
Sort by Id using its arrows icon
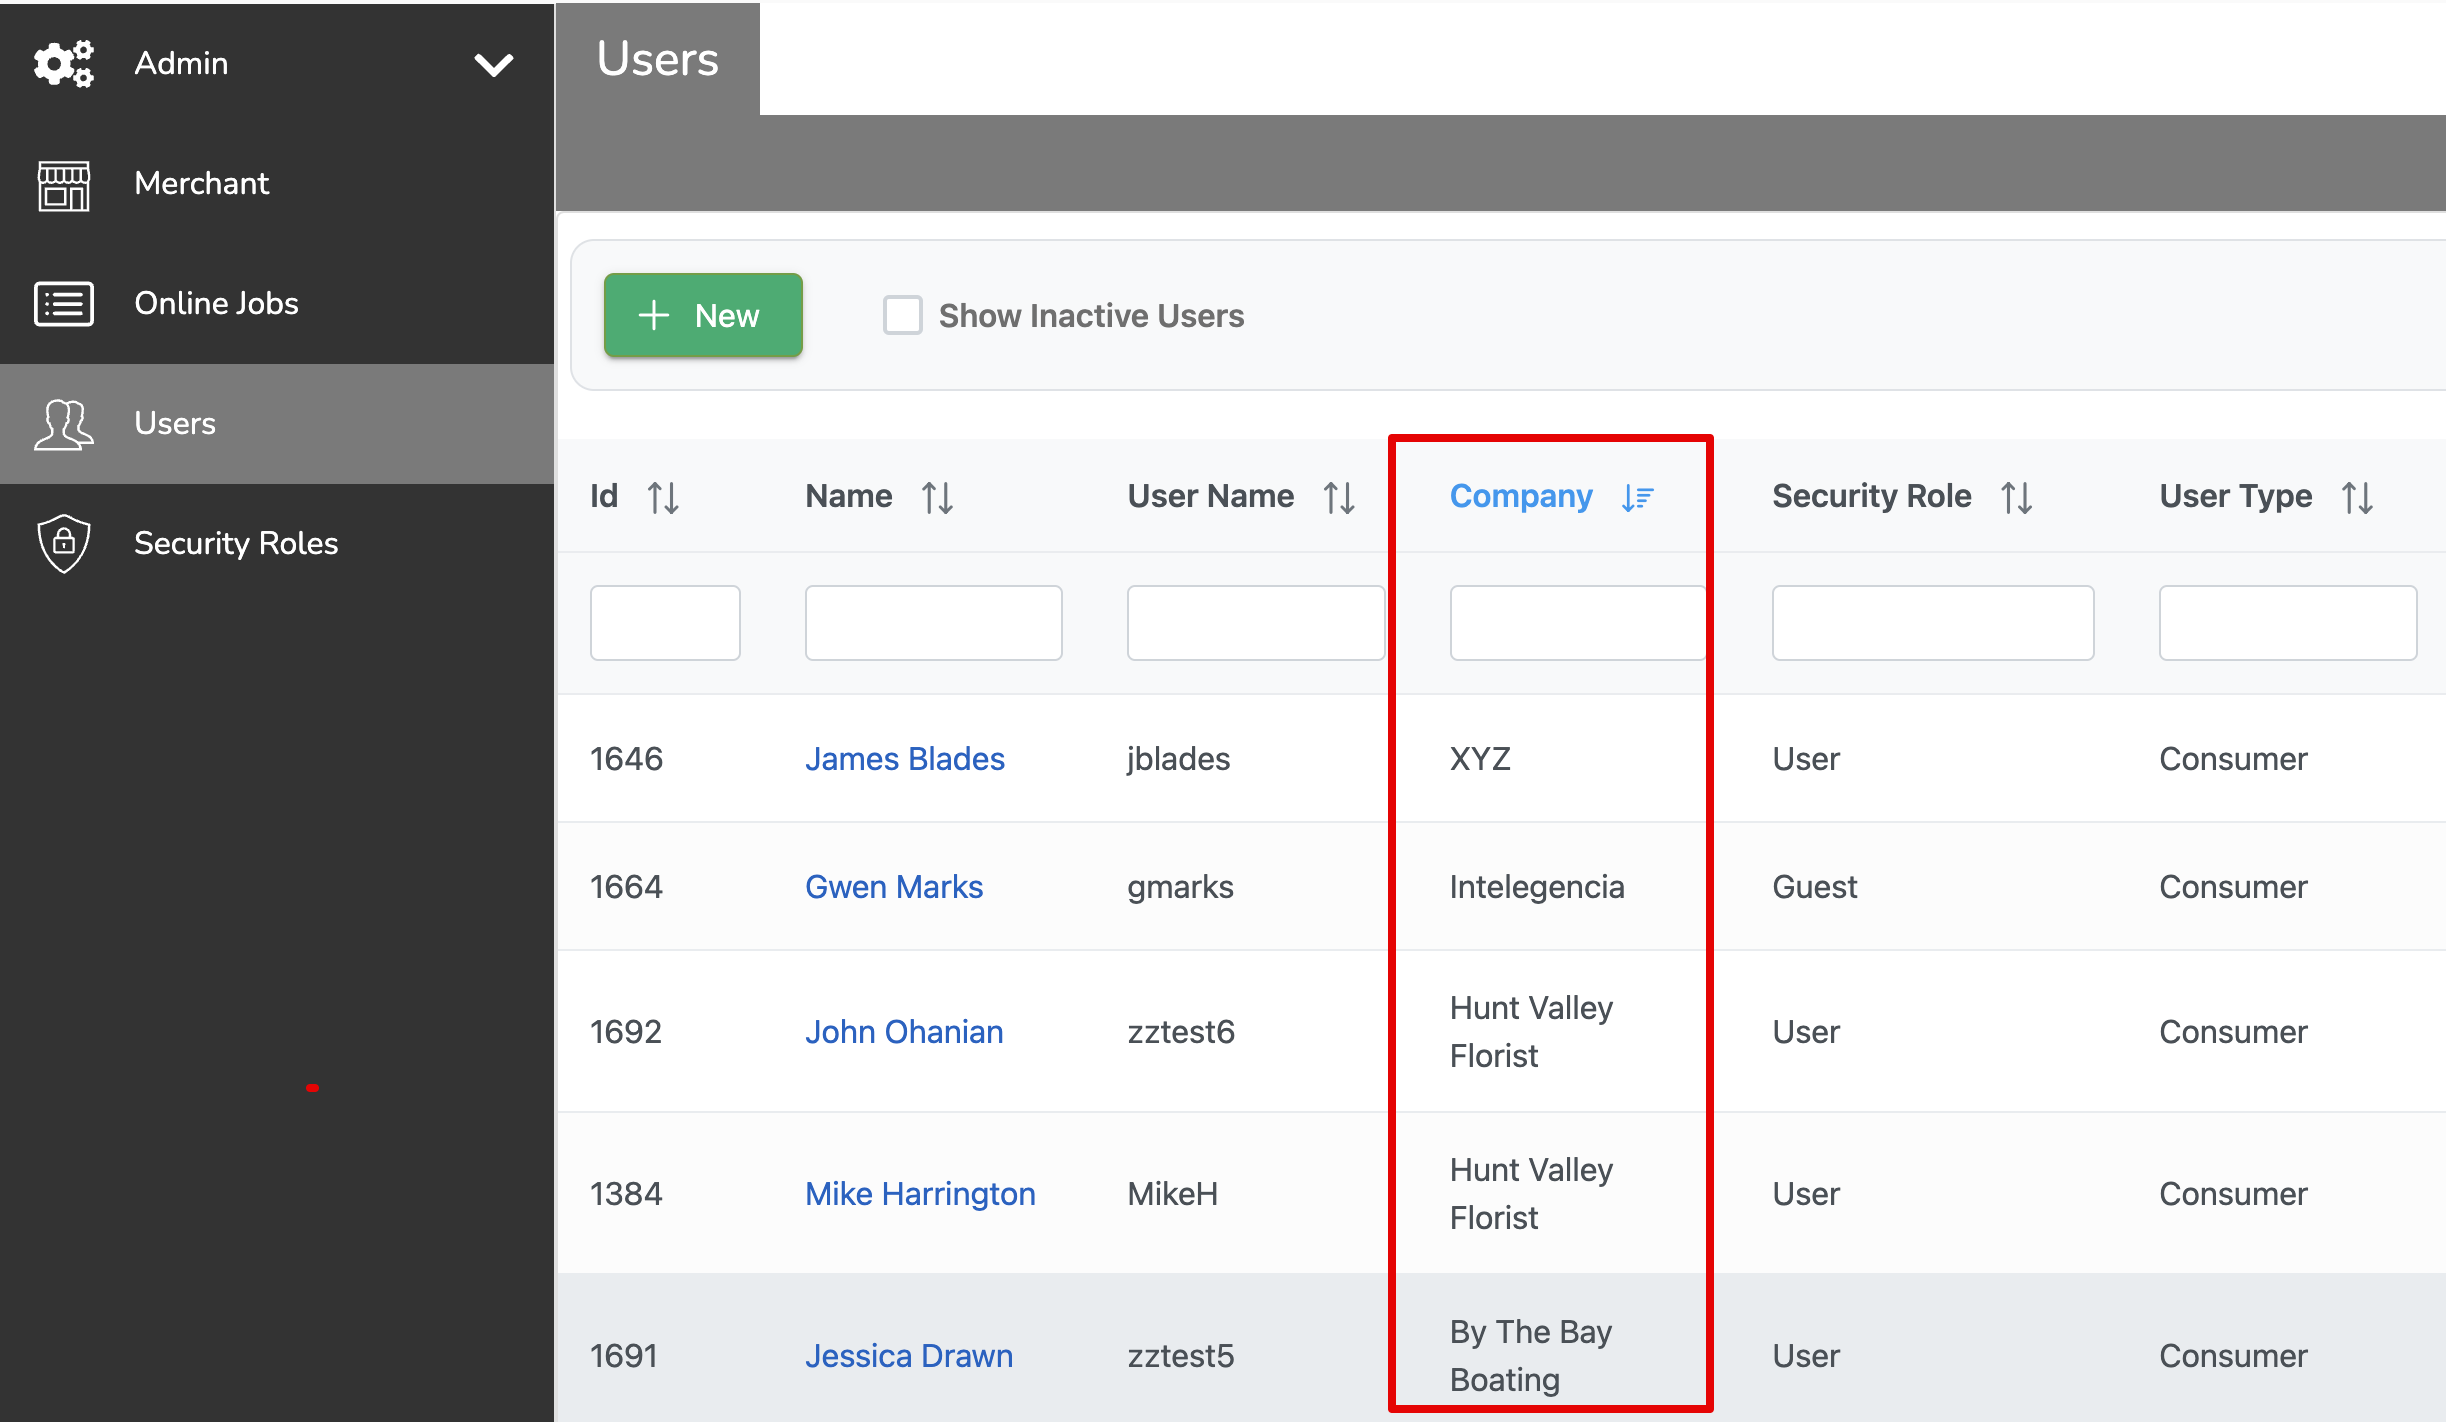click(x=663, y=497)
